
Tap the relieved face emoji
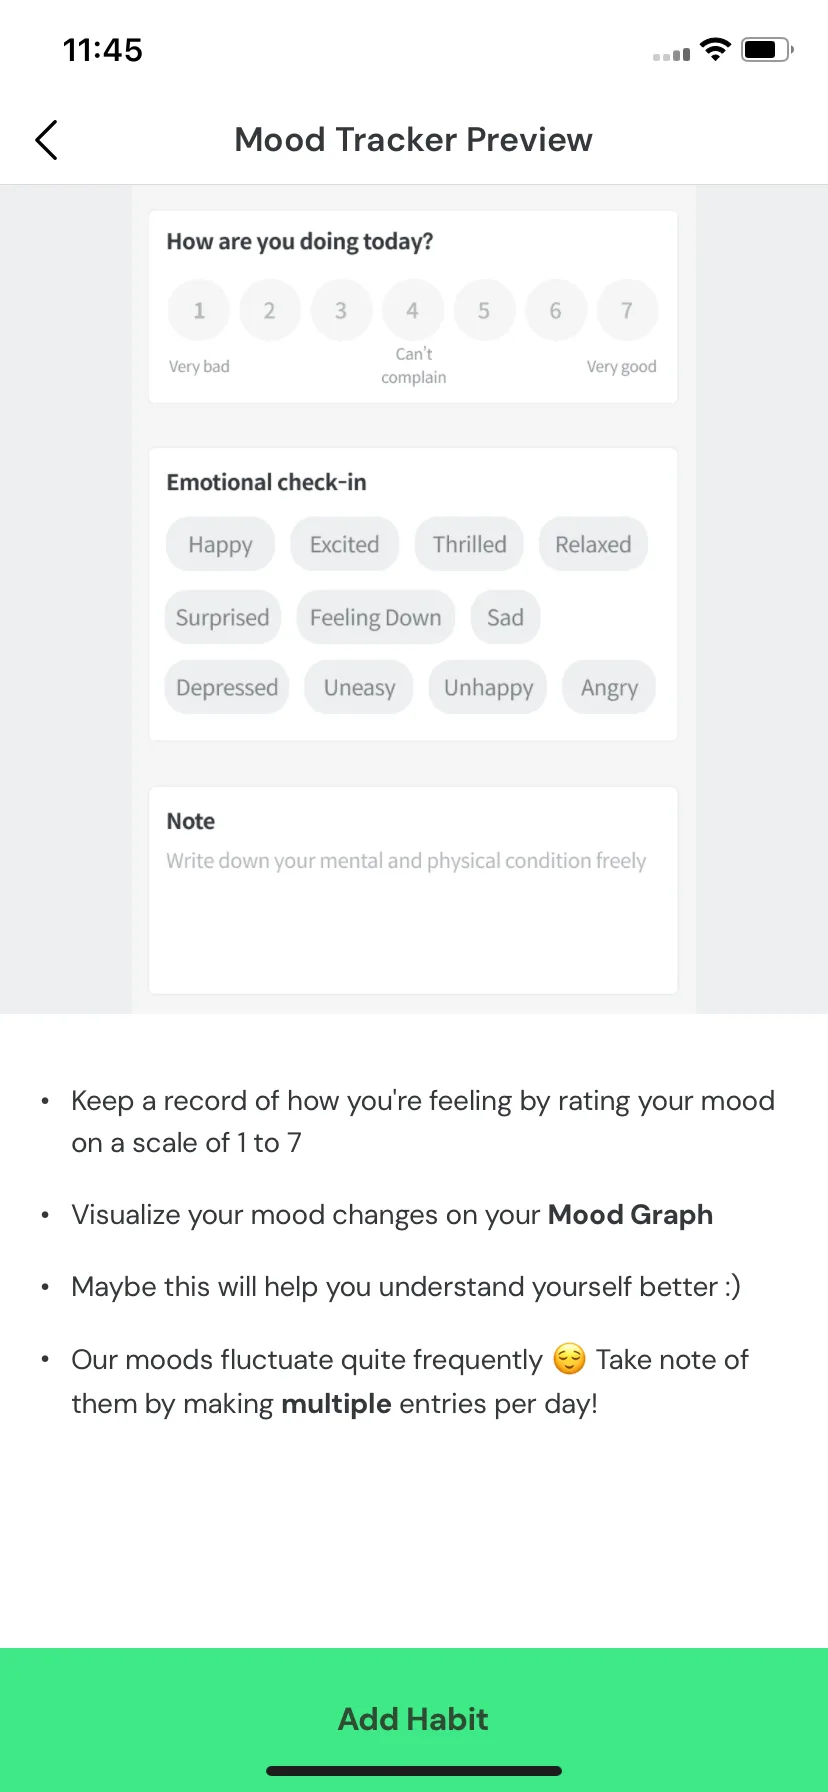point(569,1359)
